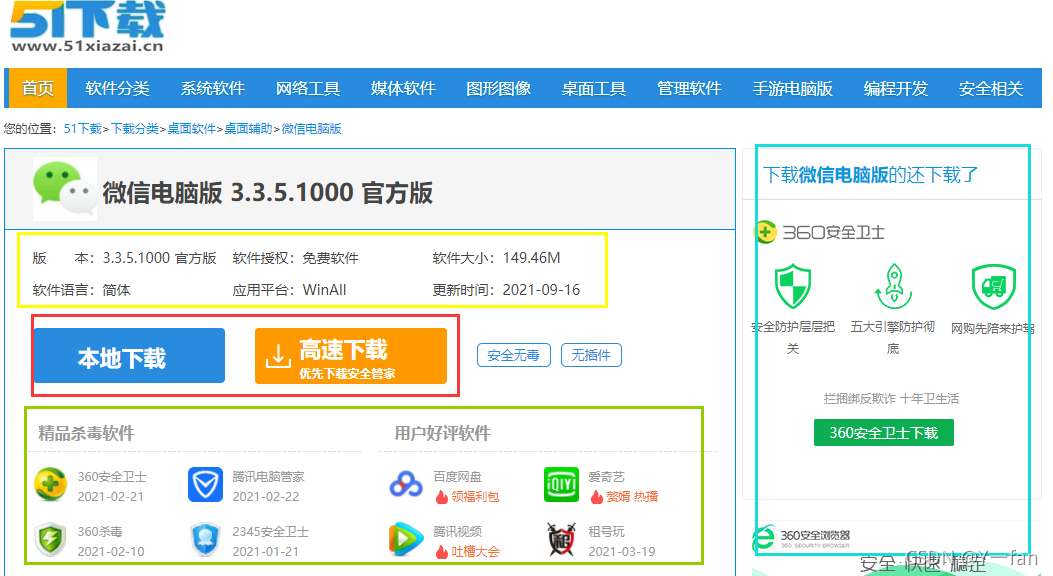
Task: Click the 软件大小 149.46M text
Action: (x=496, y=258)
